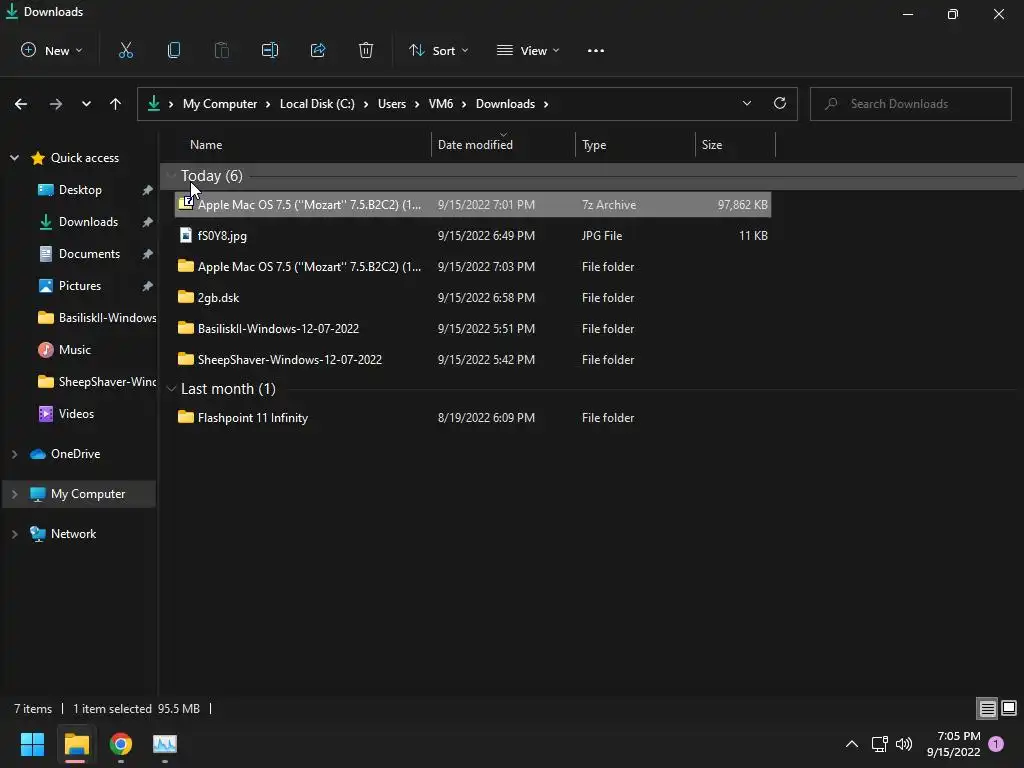Select the BasiliskII-Windows-12-07-2022 folder row
Screen dimensions: 1024x768
coord(473,328)
